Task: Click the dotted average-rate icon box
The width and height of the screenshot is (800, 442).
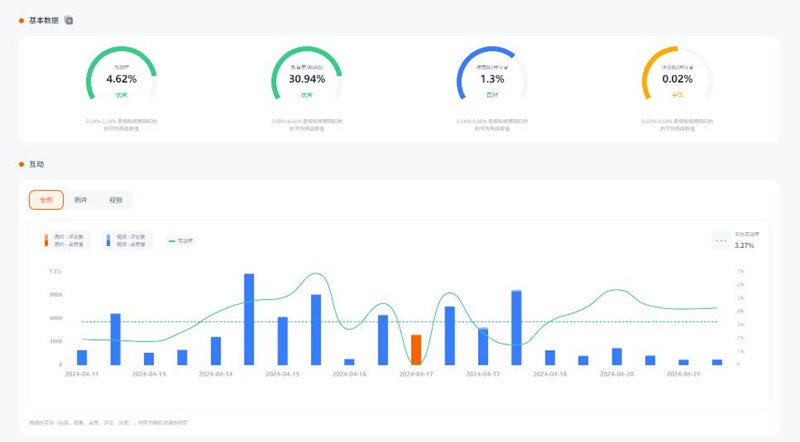Action: coord(720,240)
